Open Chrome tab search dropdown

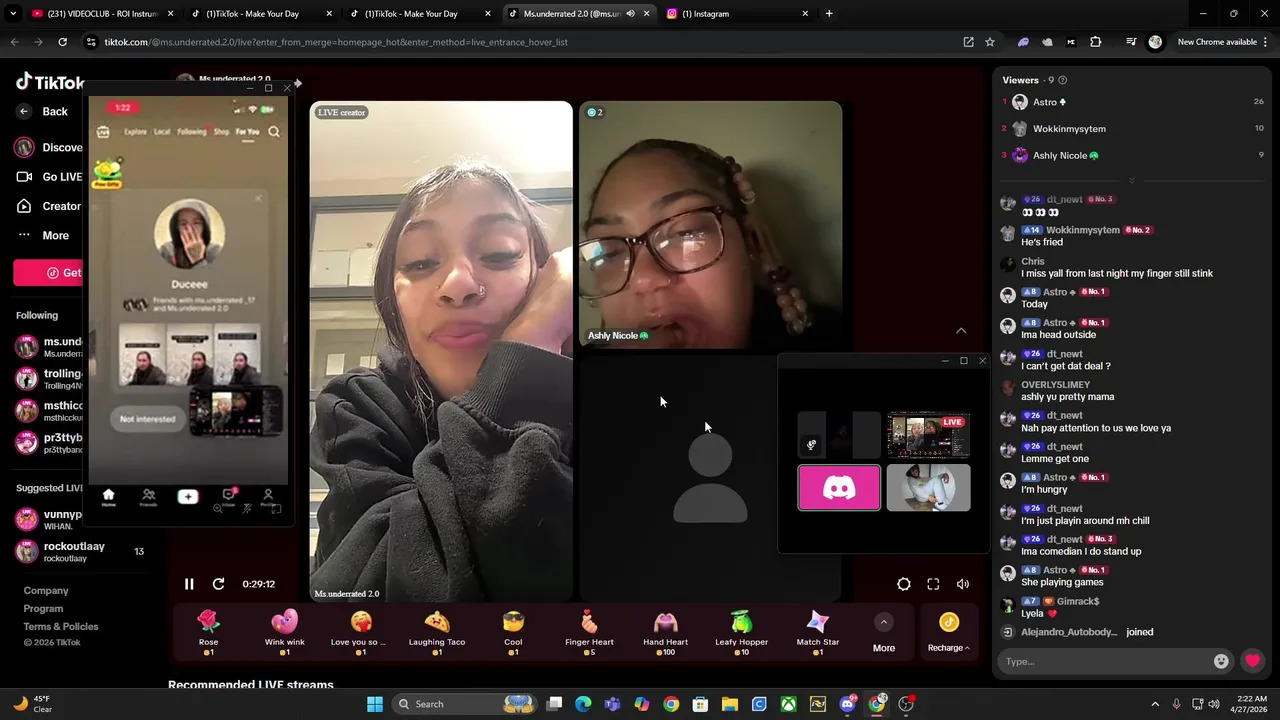coord(13,14)
